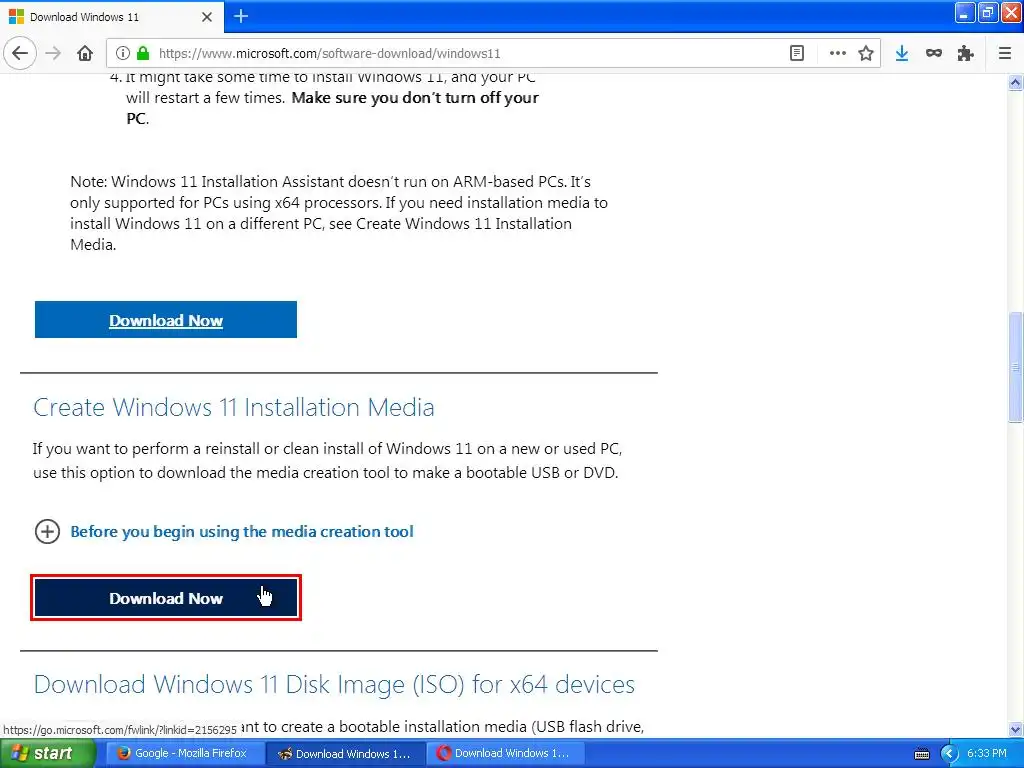
Task: Open the Windows Start menu
Action: [x=48, y=754]
